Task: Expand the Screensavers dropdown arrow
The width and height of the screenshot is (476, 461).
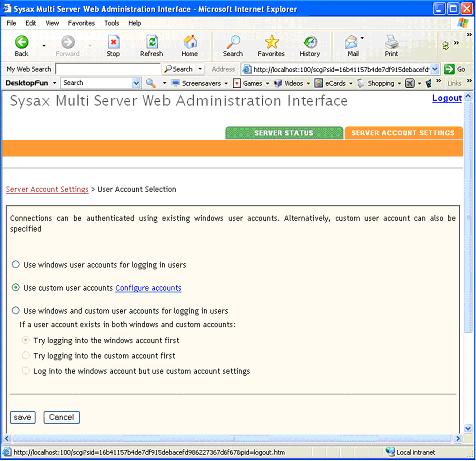Action: 226,83
